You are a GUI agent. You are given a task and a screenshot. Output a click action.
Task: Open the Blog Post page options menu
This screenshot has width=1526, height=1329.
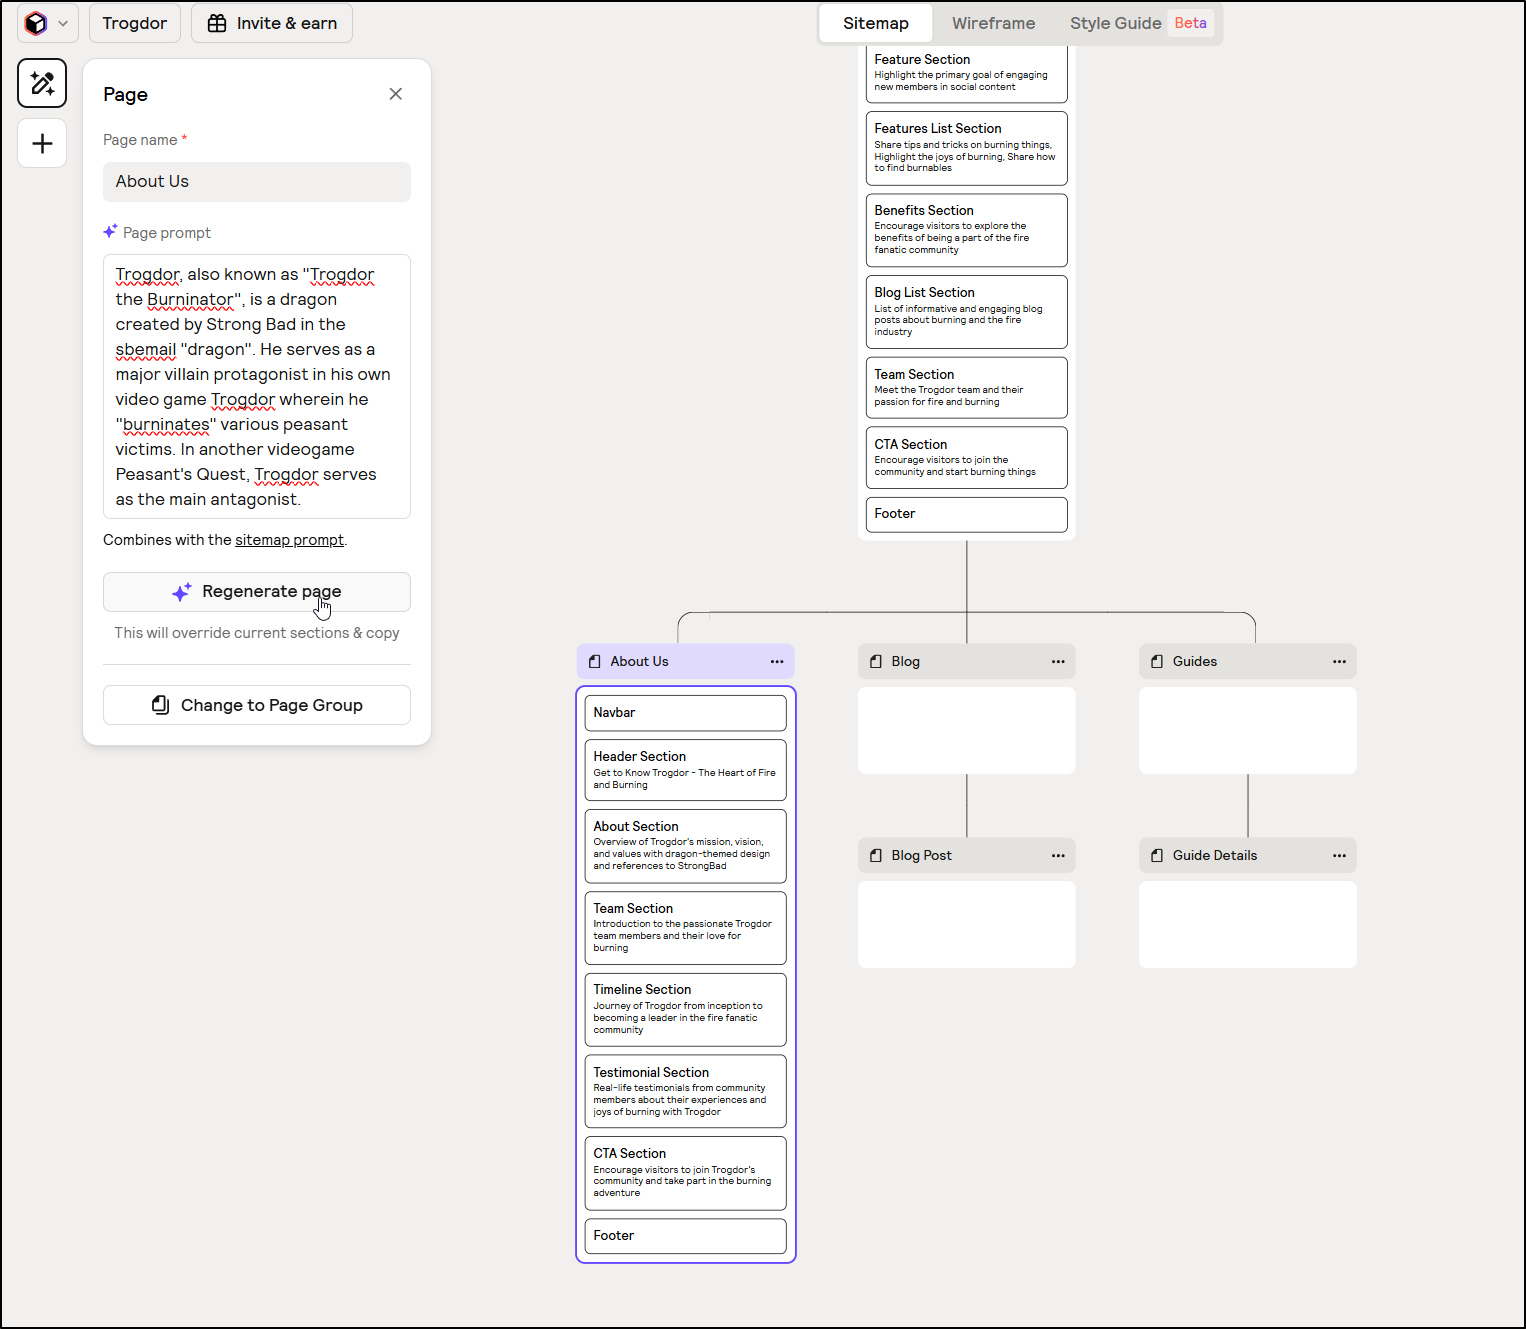click(x=1058, y=856)
